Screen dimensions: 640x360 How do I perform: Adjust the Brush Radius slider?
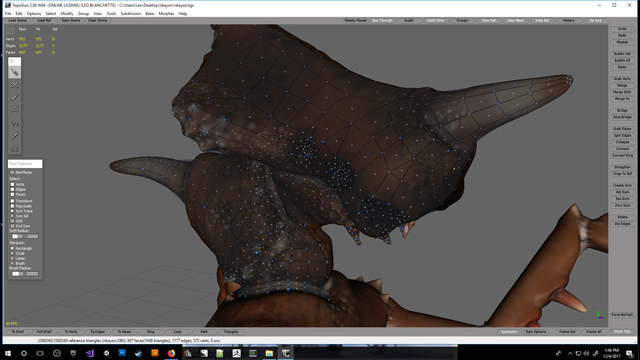(x=25, y=274)
